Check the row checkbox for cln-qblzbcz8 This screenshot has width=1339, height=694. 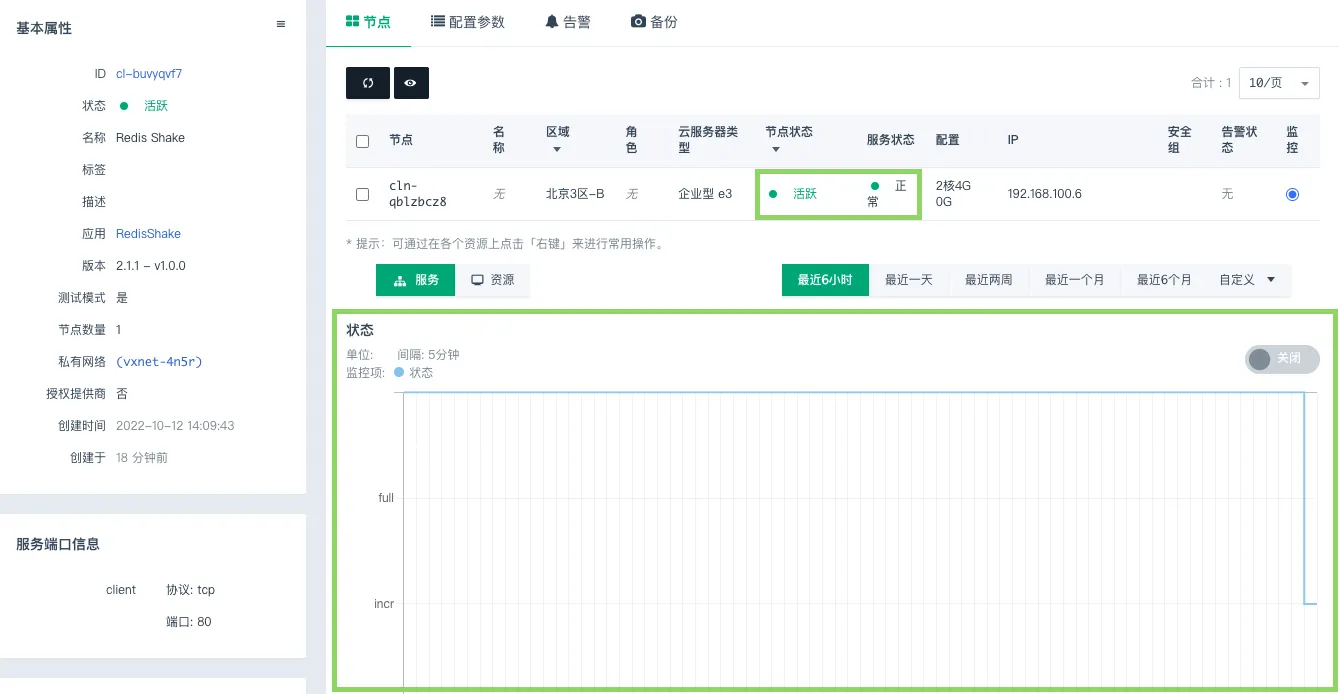[x=363, y=194]
